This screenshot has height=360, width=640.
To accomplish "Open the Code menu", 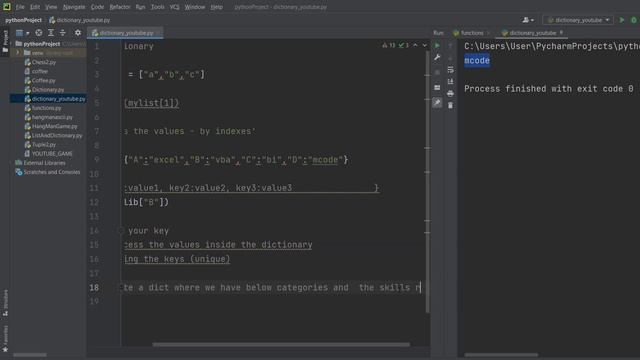I will [97, 7].
